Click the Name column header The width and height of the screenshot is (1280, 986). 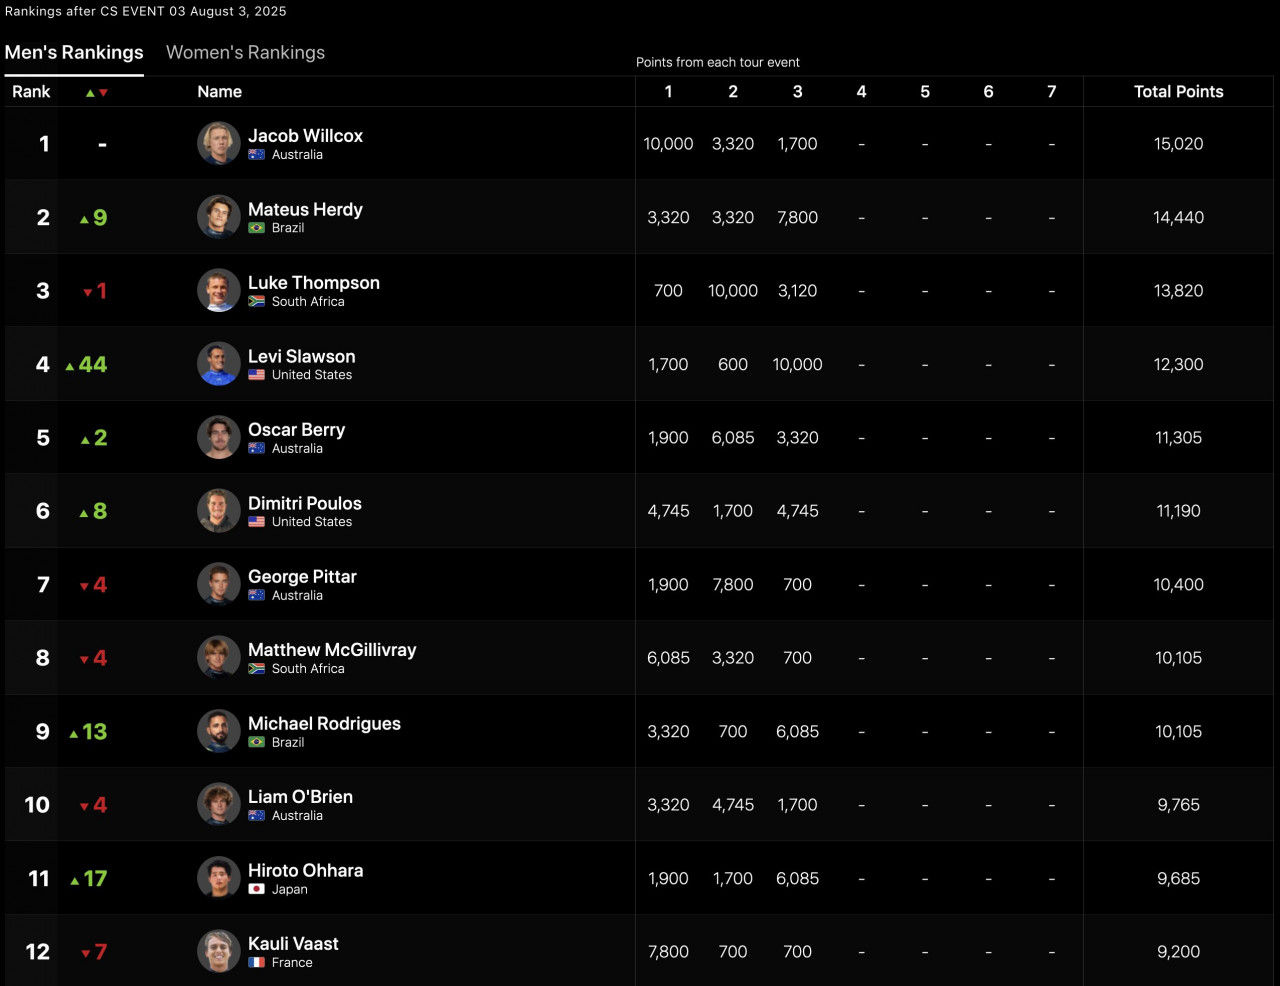point(219,91)
